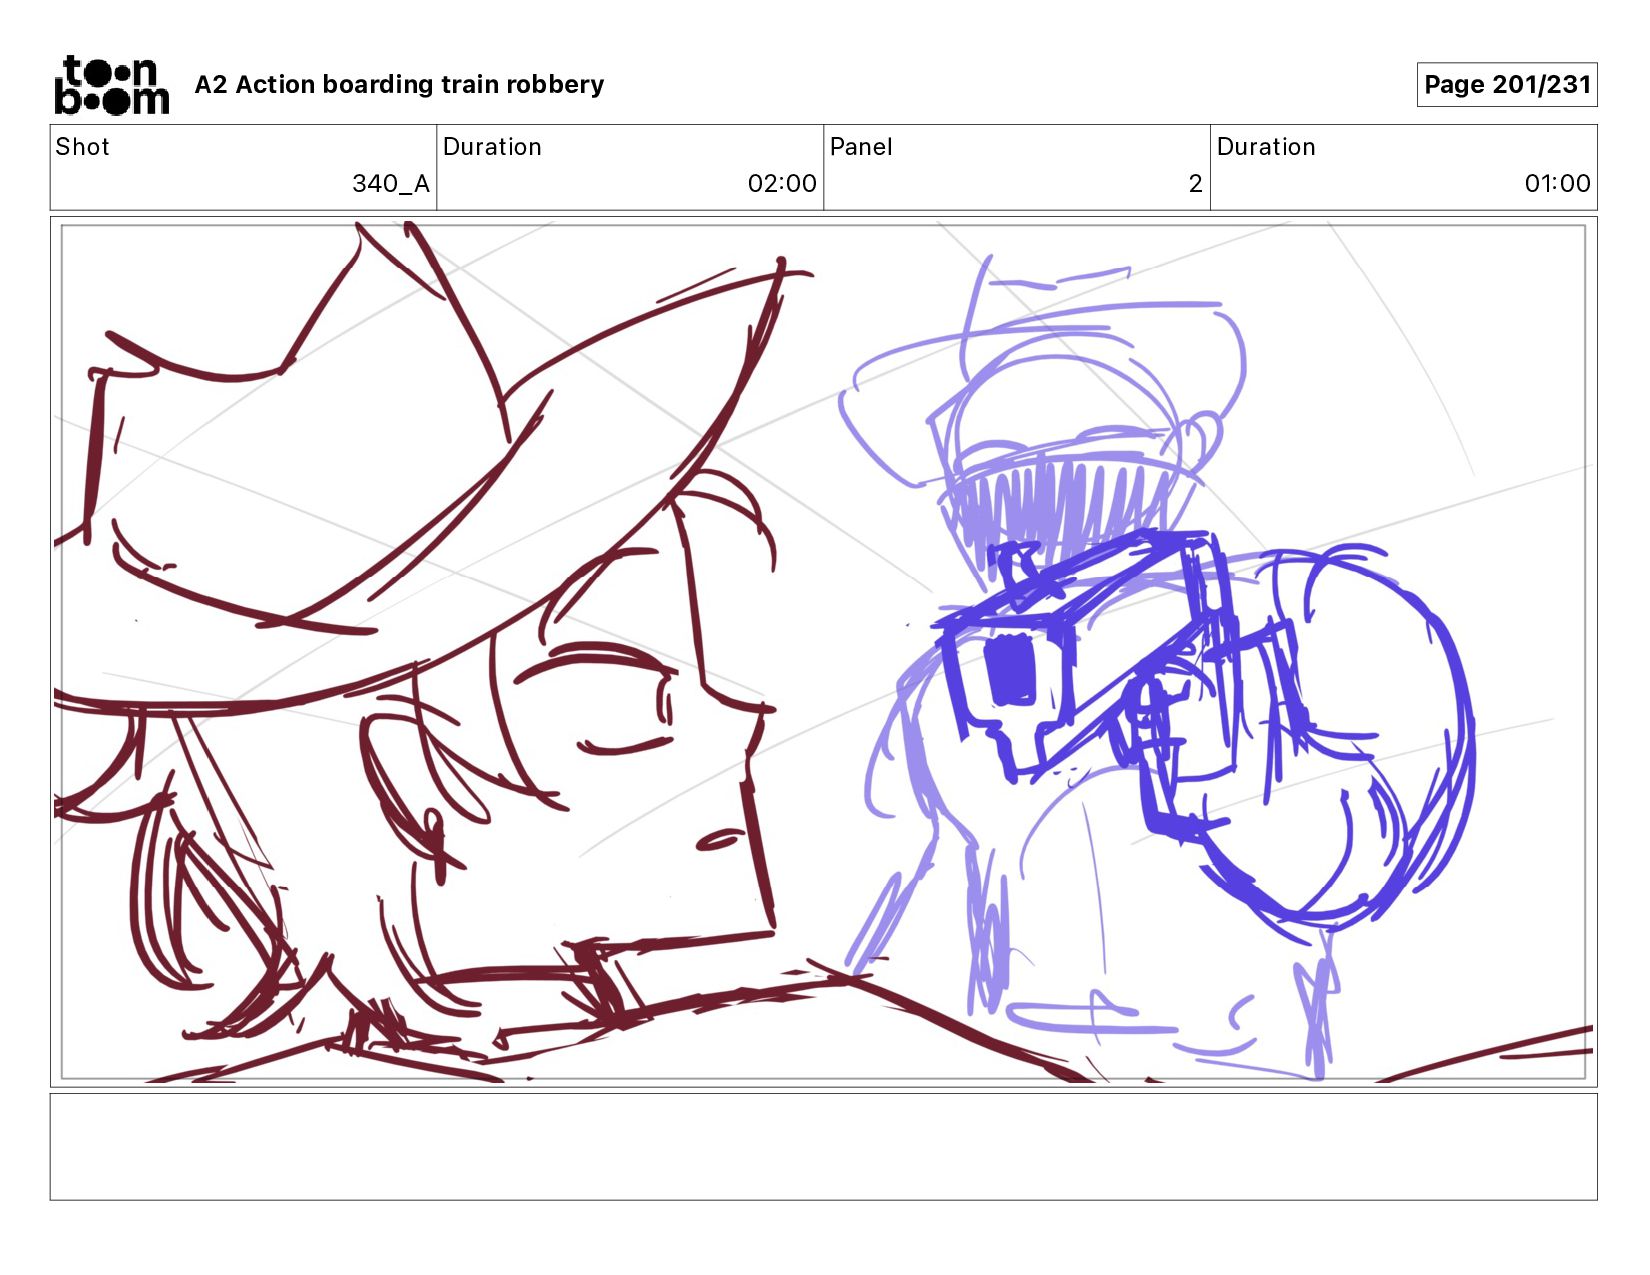The width and height of the screenshot is (1650, 1275).
Task: Click the storyboard panel drawing thumbnail
Action: point(823,652)
